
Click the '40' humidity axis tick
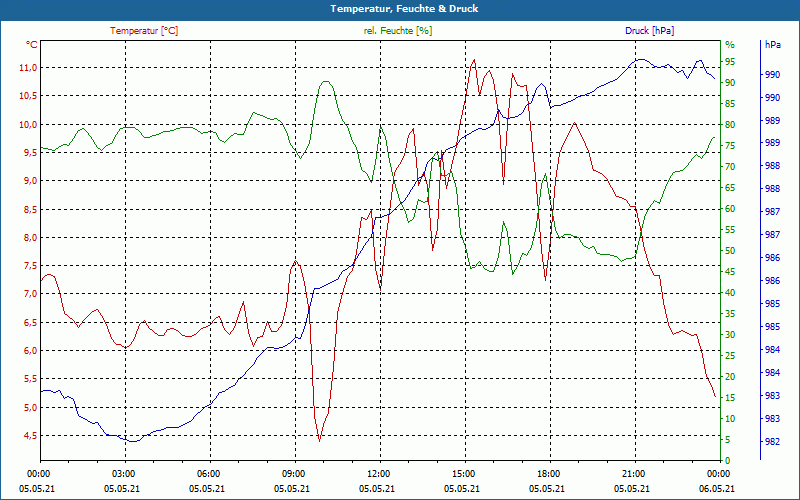coord(730,293)
